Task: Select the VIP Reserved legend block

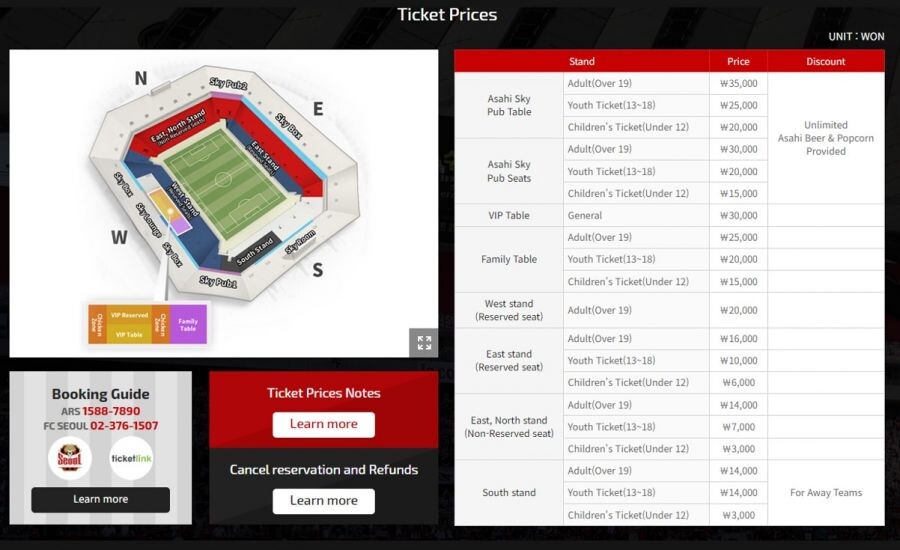Action: click(129, 315)
